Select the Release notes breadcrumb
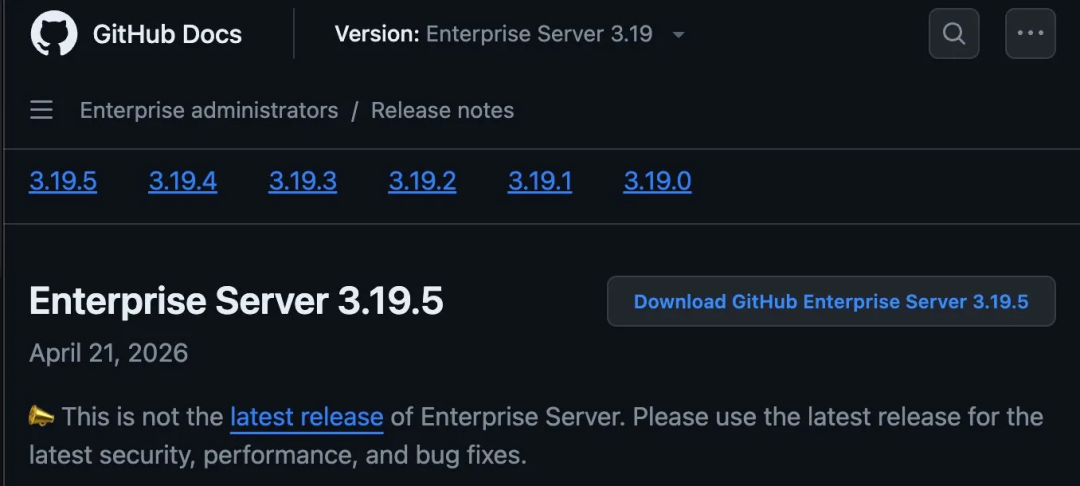 pos(442,110)
